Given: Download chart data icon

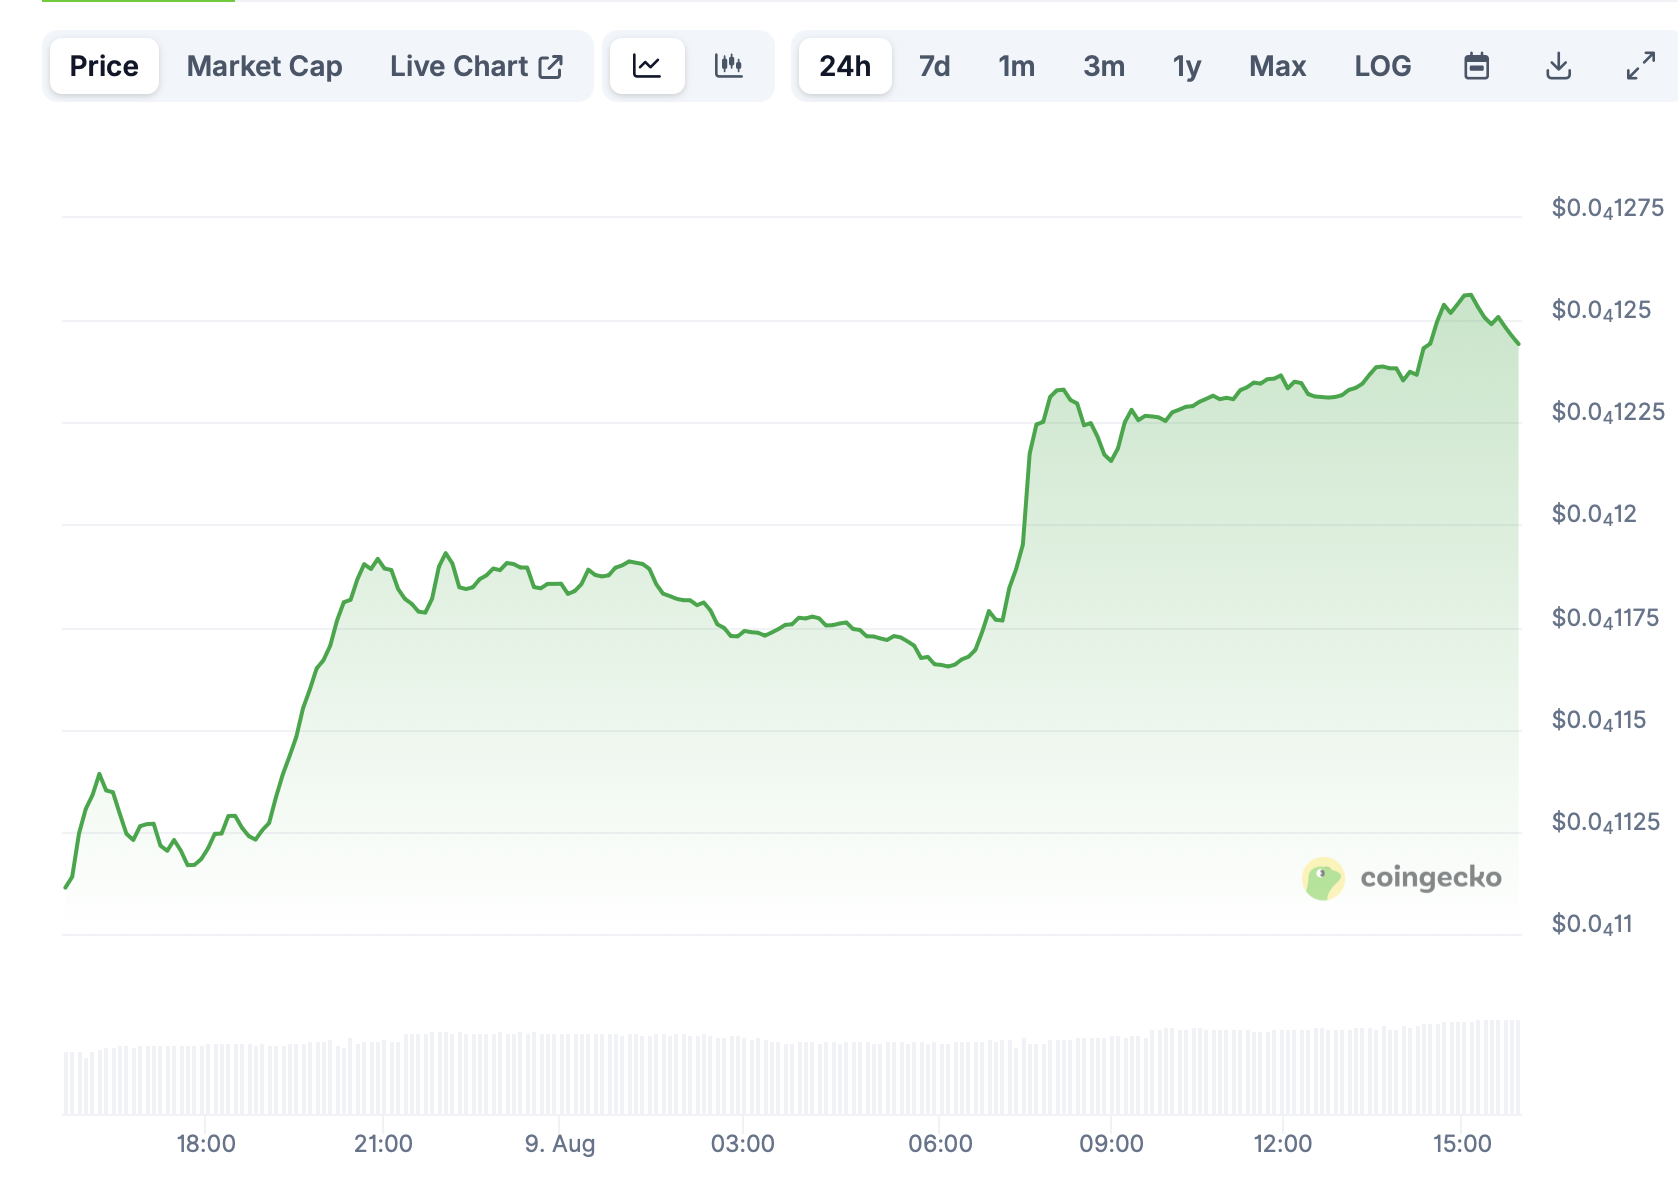Looking at the screenshot, I should (x=1558, y=66).
